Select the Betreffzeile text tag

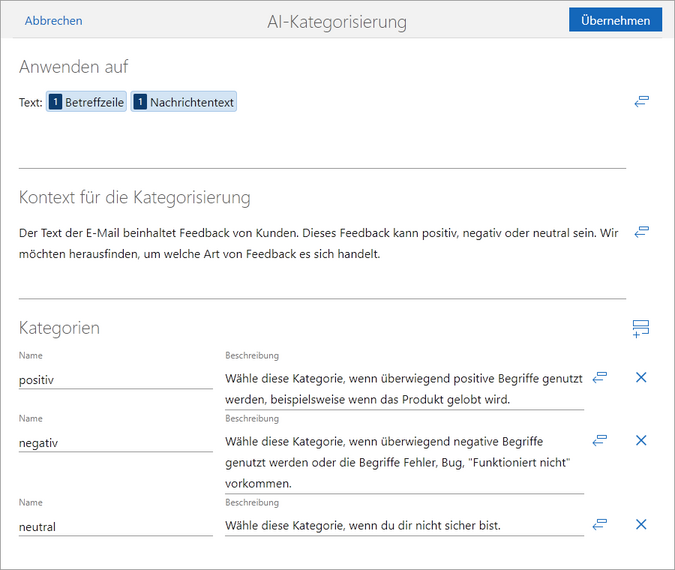click(87, 102)
